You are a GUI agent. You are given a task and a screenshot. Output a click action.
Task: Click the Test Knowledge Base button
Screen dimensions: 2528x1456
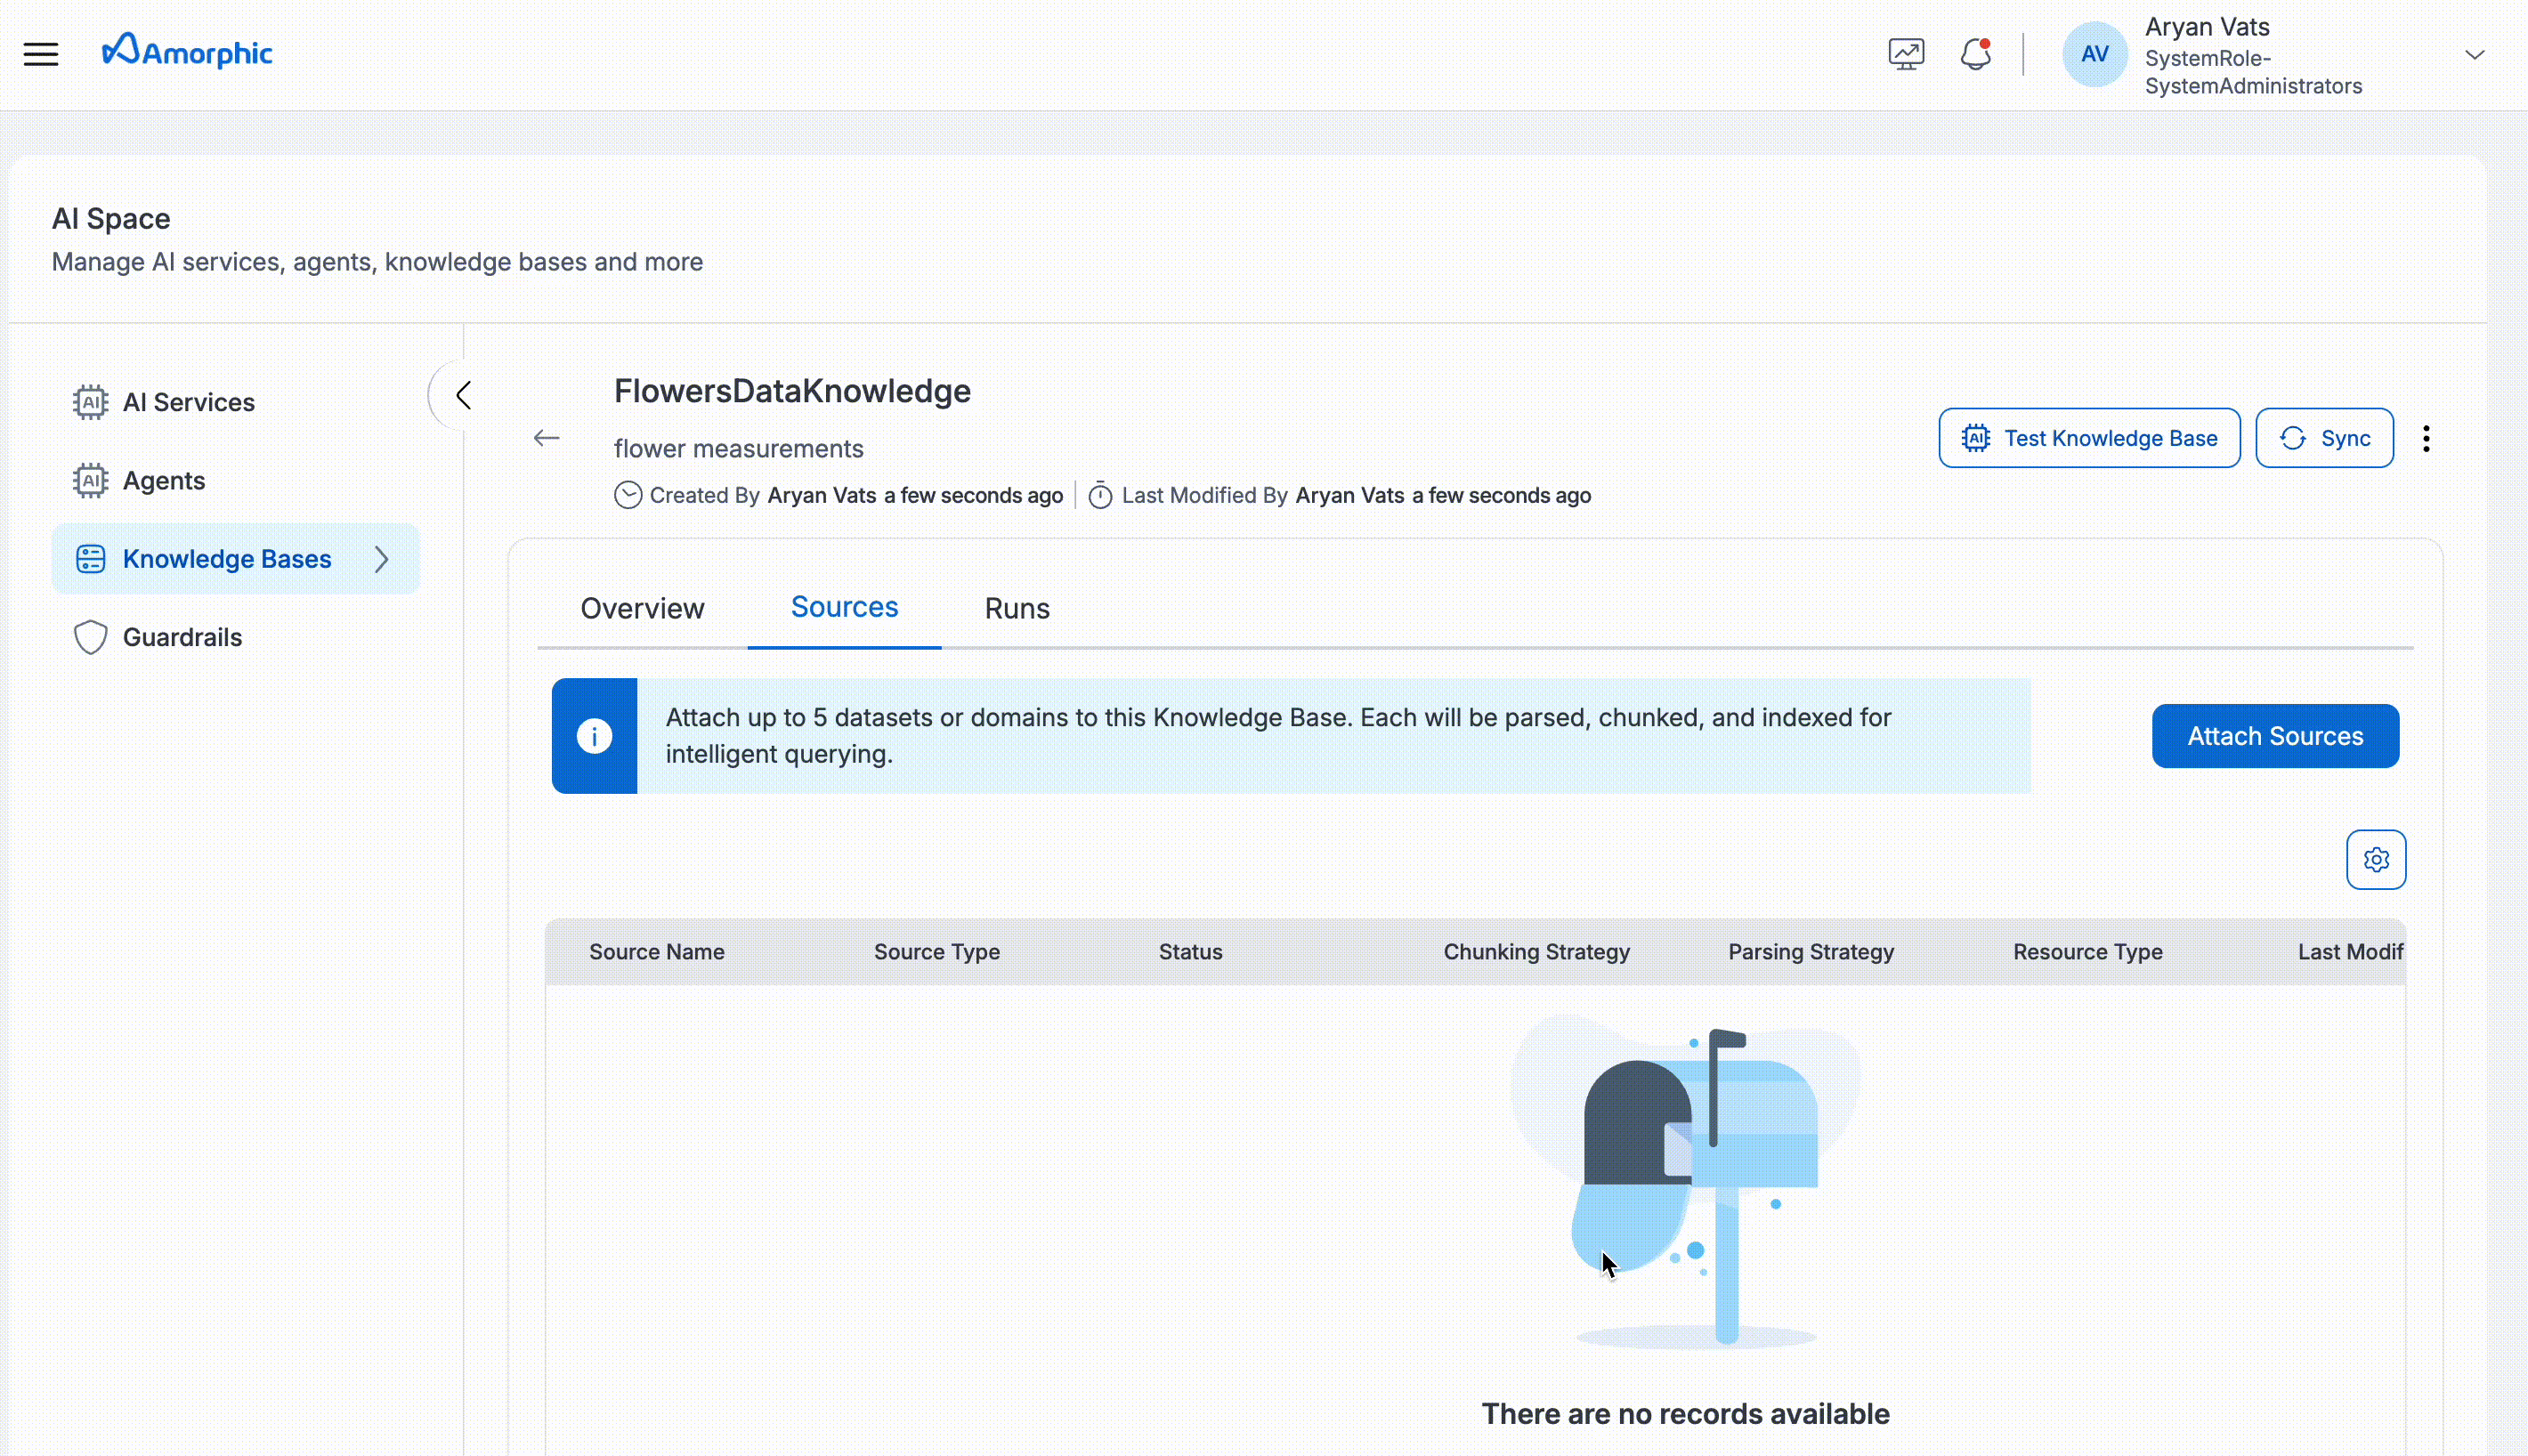click(2088, 437)
